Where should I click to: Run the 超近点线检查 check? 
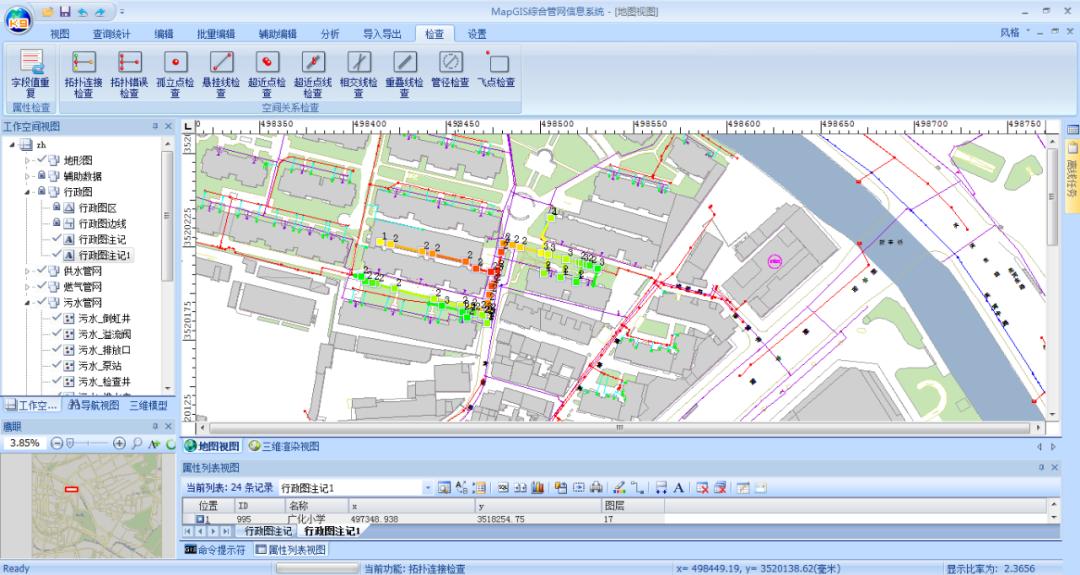tap(313, 73)
